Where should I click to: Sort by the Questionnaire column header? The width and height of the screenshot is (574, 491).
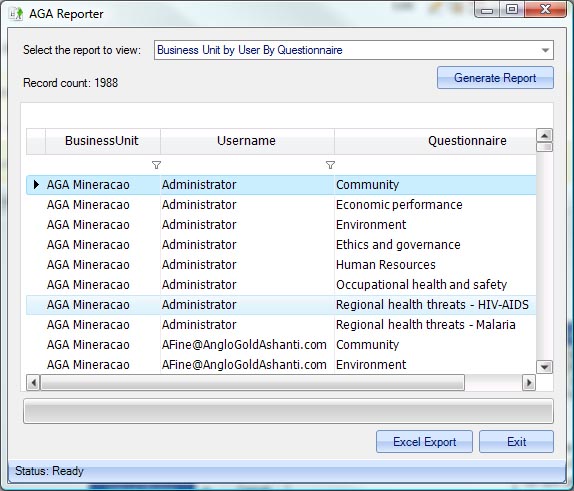point(435,141)
